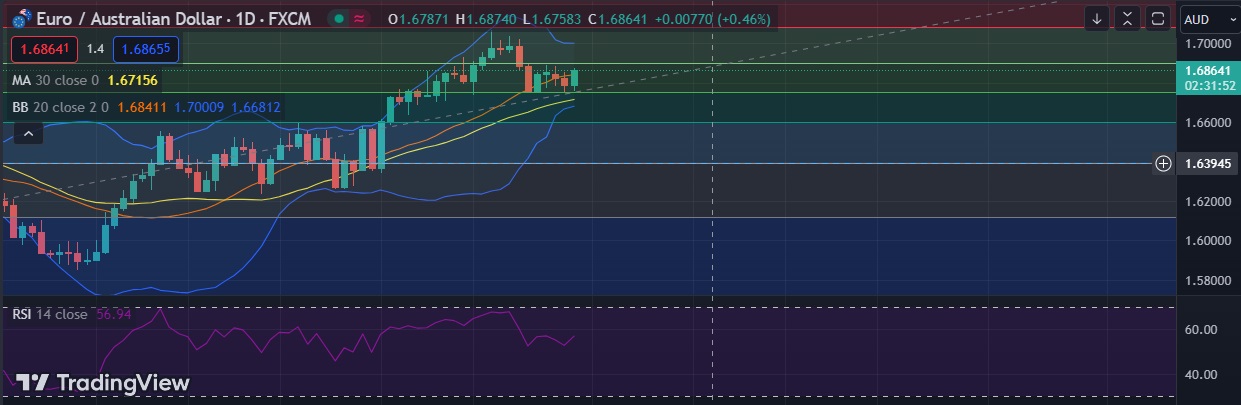
Task: Click the down-arrow chart button
Action: (1098, 18)
